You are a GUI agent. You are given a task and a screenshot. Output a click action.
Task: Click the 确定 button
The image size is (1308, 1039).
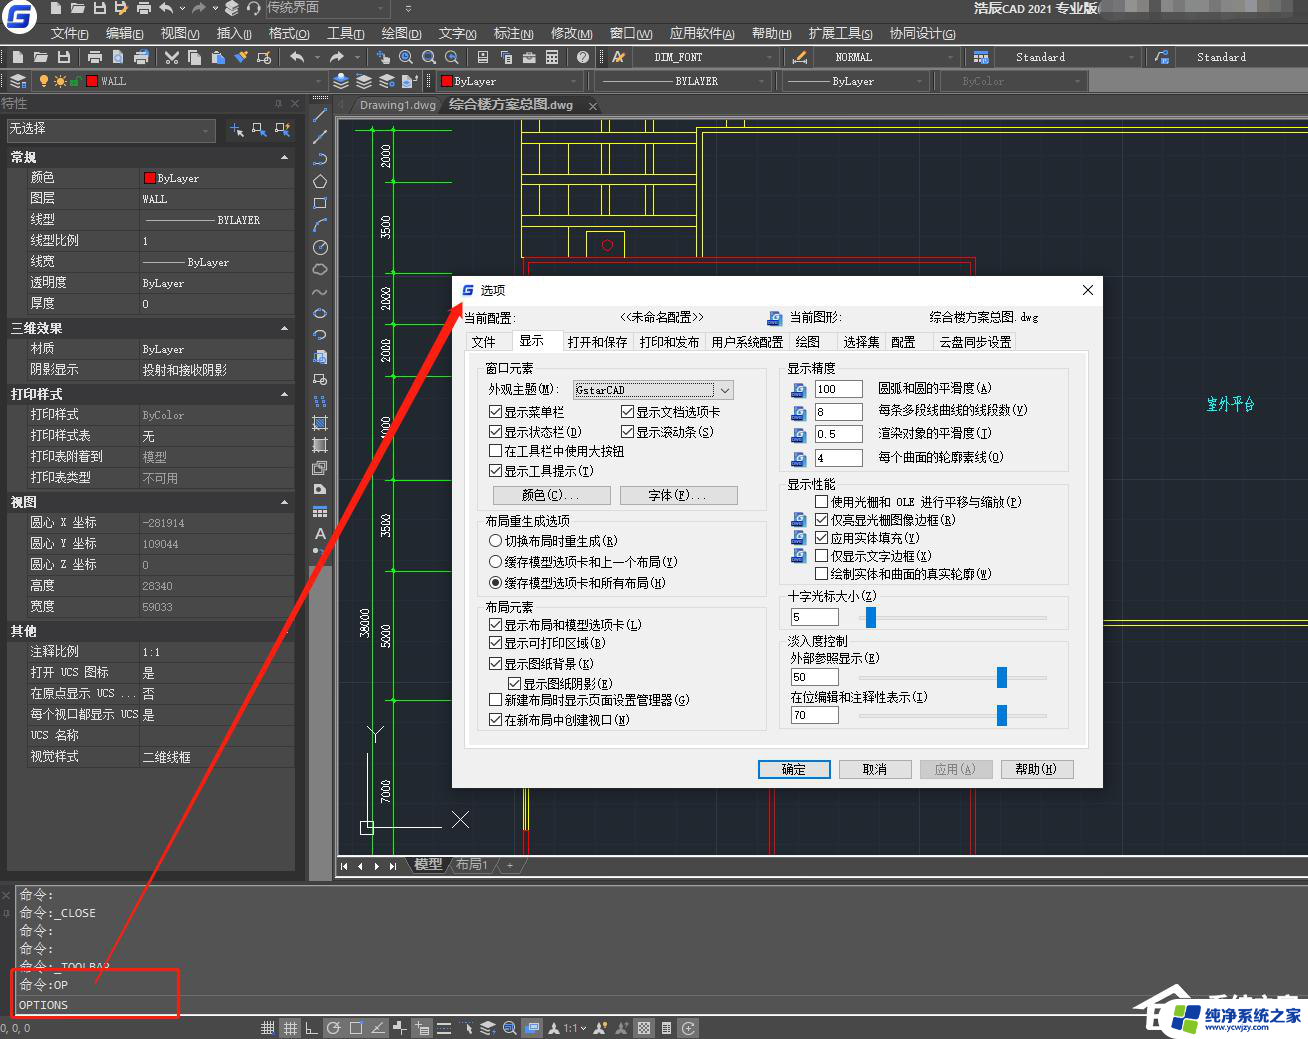pos(794,769)
